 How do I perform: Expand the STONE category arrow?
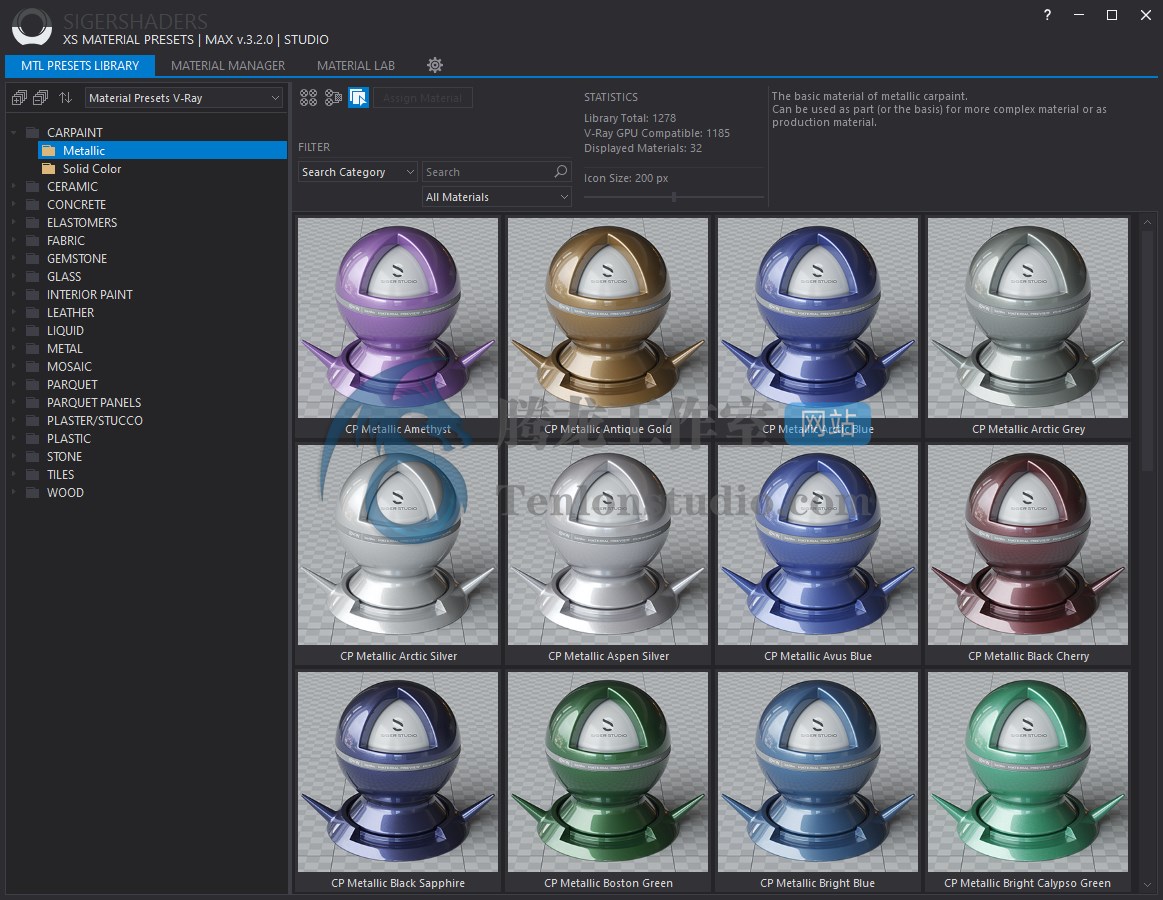[13, 456]
